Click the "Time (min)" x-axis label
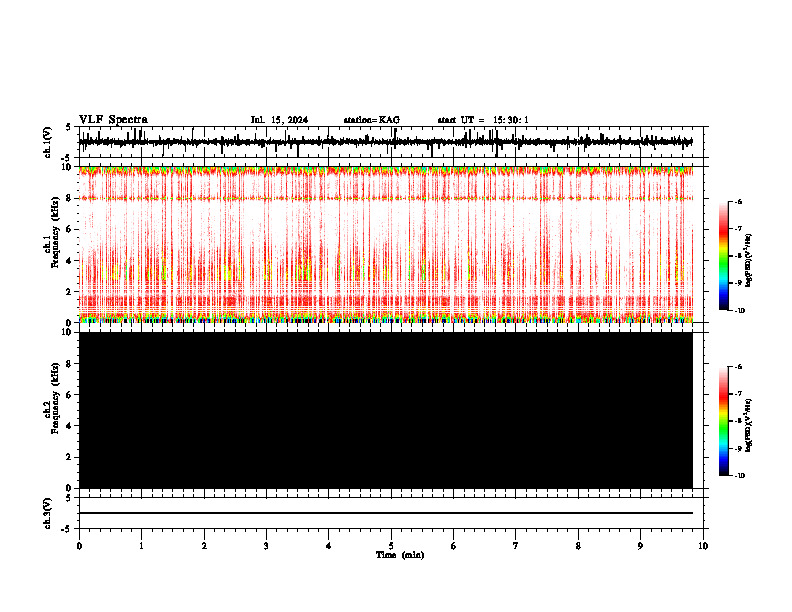The image size is (792, 612). tap(400, 555)
